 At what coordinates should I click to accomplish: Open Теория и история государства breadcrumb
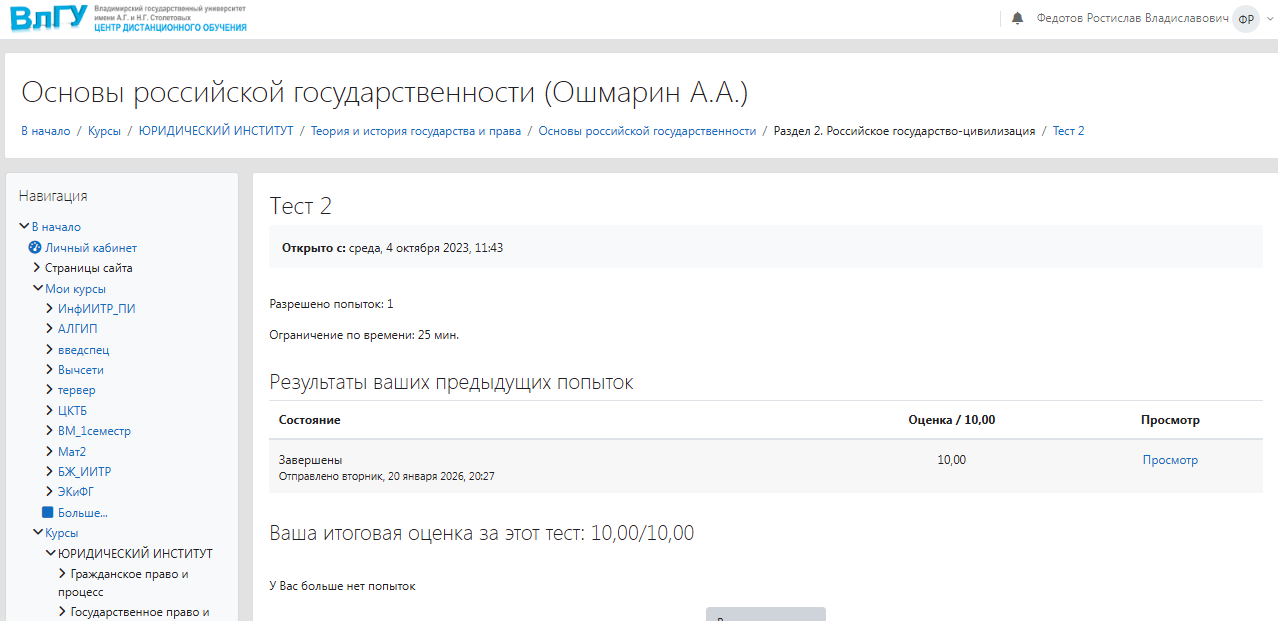[x=415, y=131]
